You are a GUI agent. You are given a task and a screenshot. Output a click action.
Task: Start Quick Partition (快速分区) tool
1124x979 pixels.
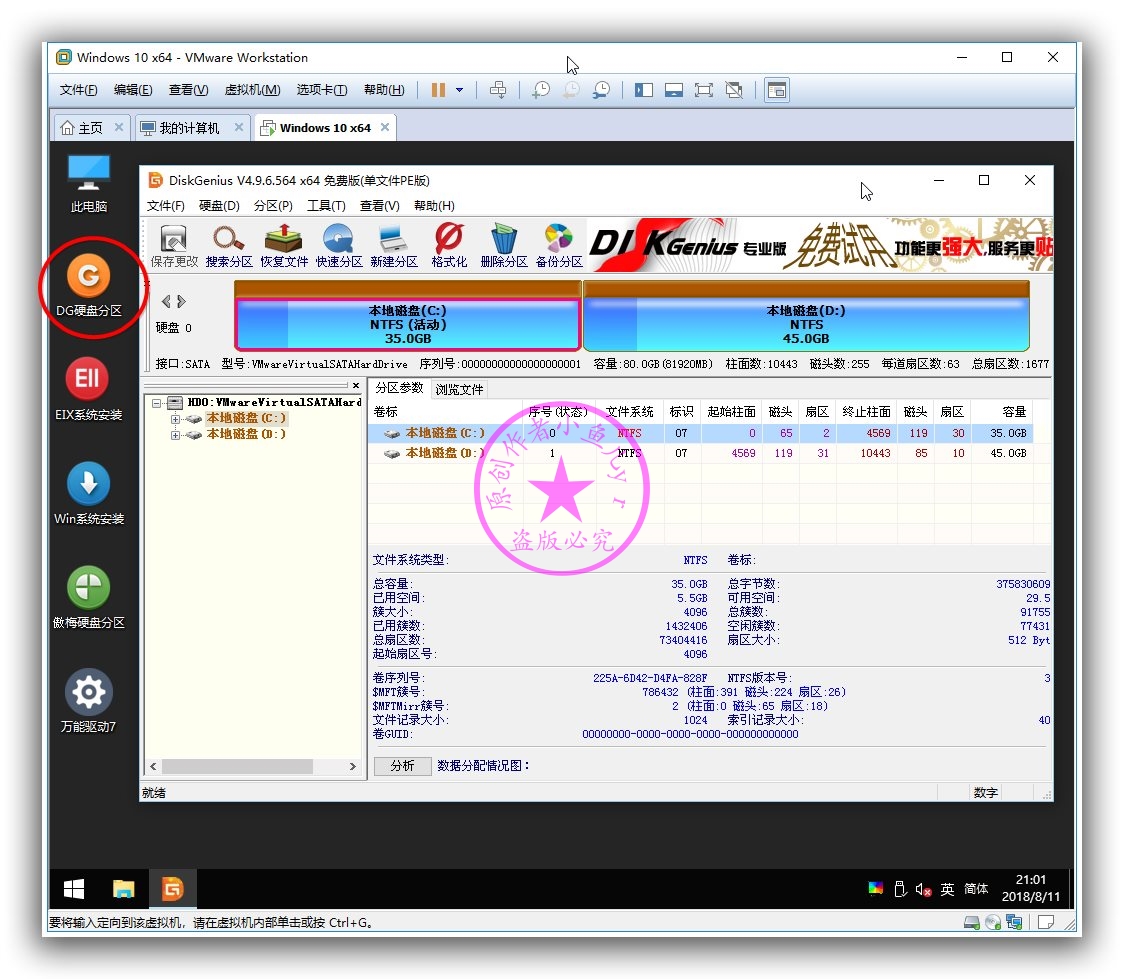[x=338, y=245]
